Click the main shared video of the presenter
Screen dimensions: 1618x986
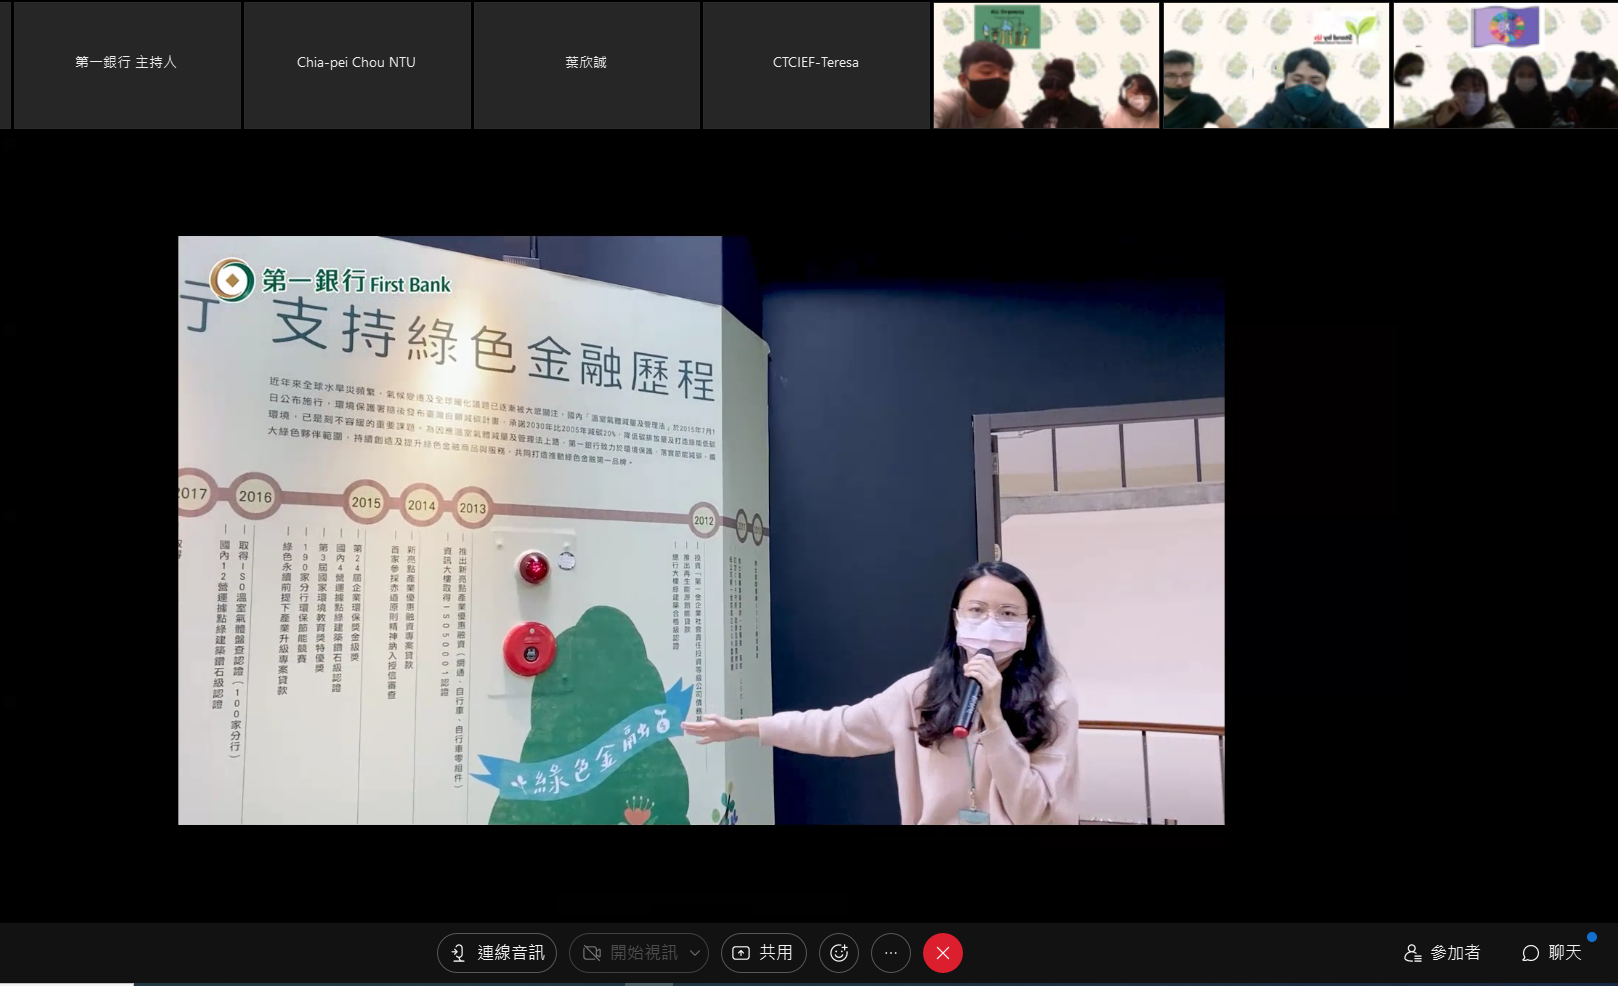tap(701, 530)
